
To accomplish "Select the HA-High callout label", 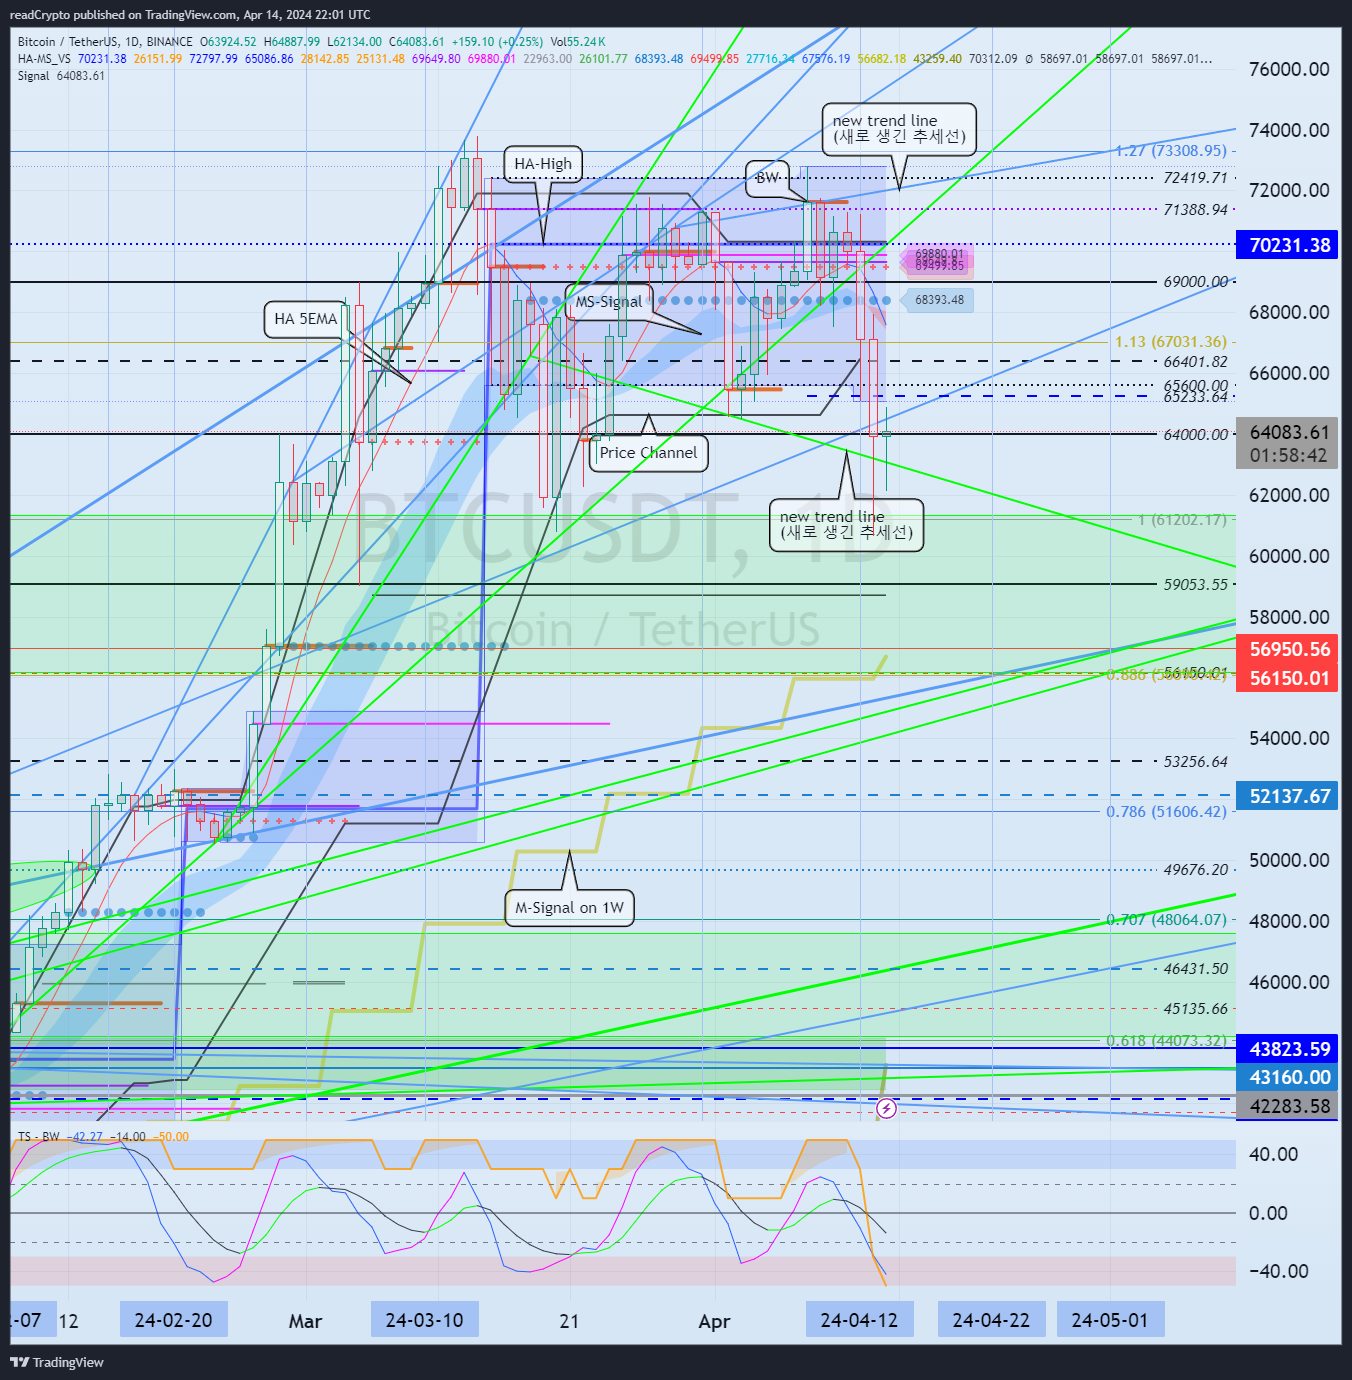I will pyautogui.click(x=543, y=164).
